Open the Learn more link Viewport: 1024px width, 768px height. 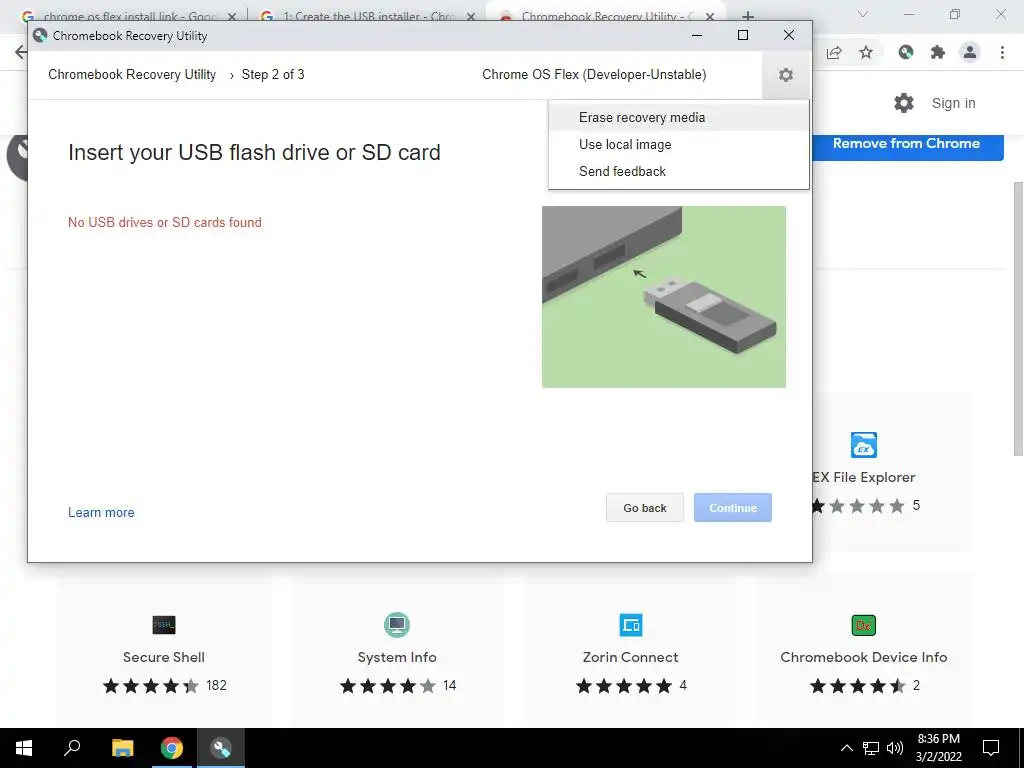click(101, 513)
